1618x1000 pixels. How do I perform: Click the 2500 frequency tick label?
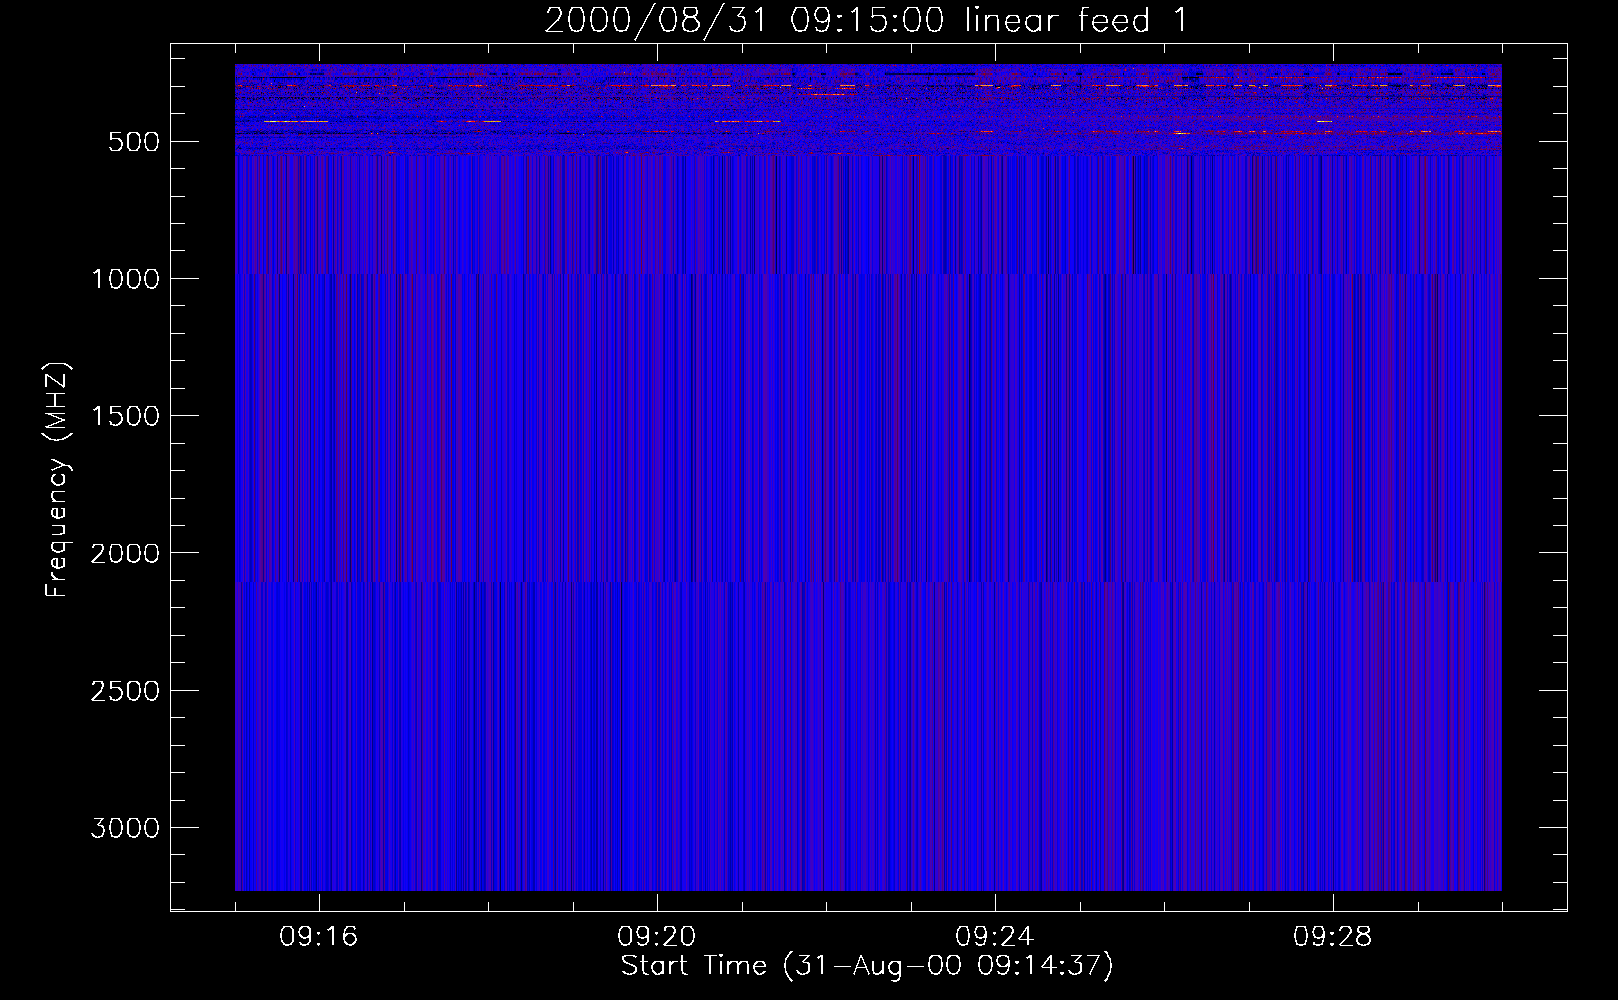pyautogui.click(x=125, y=691)
